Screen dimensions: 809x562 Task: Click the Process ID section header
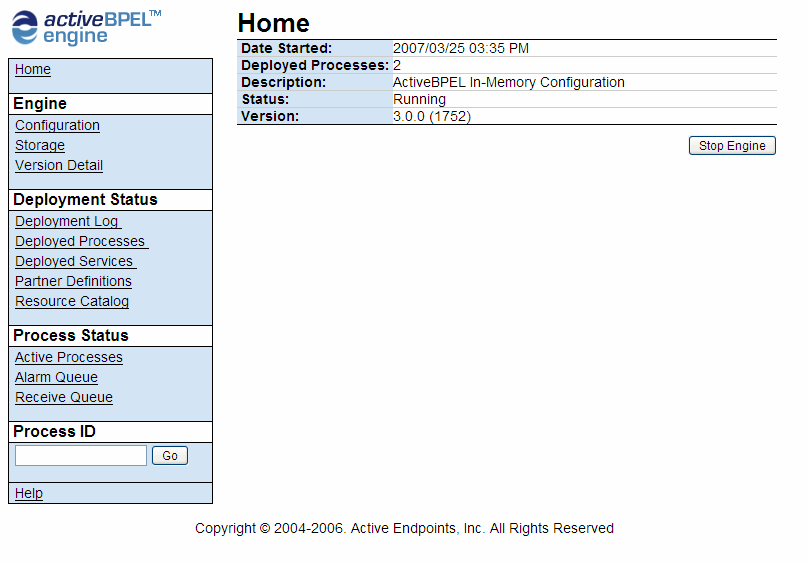(54, 431)
